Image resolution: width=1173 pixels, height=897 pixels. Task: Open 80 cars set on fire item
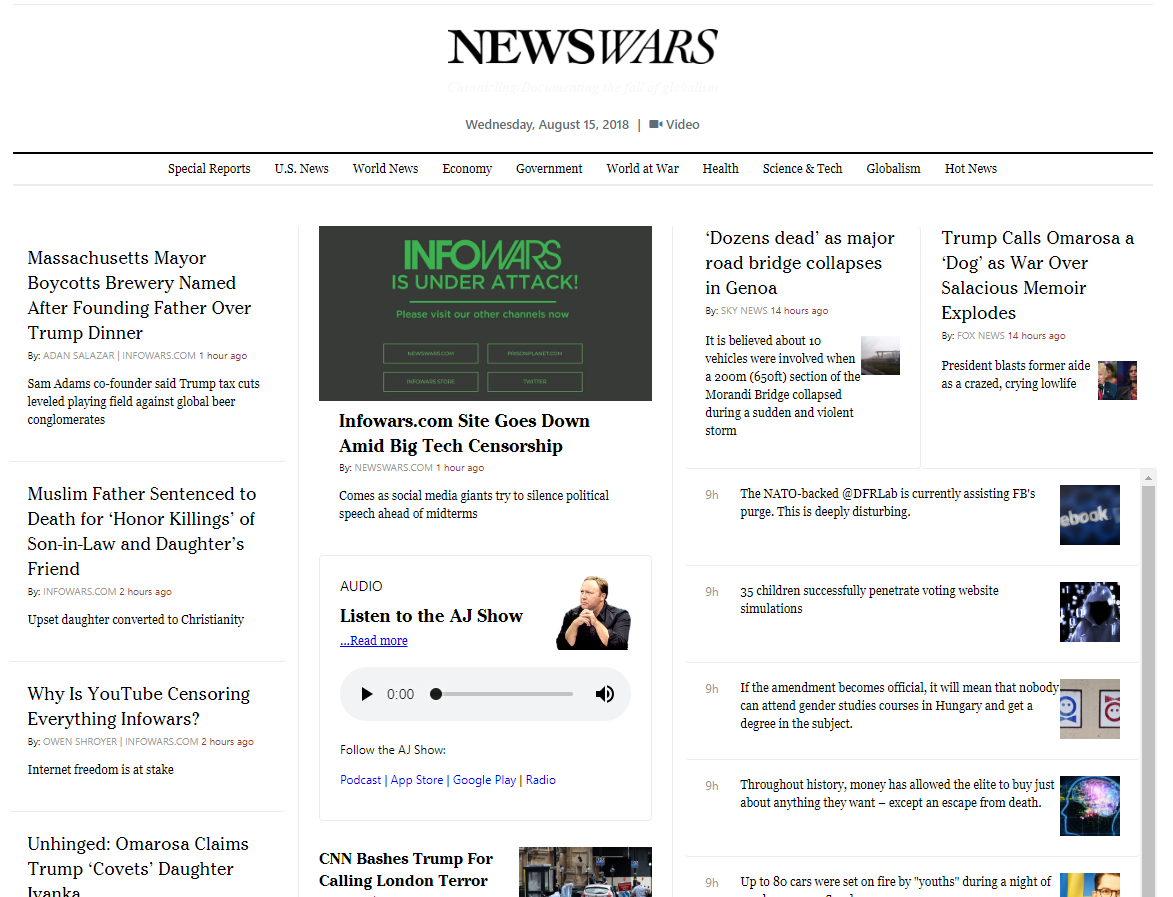pyautogui.click(x=895, y=885)
